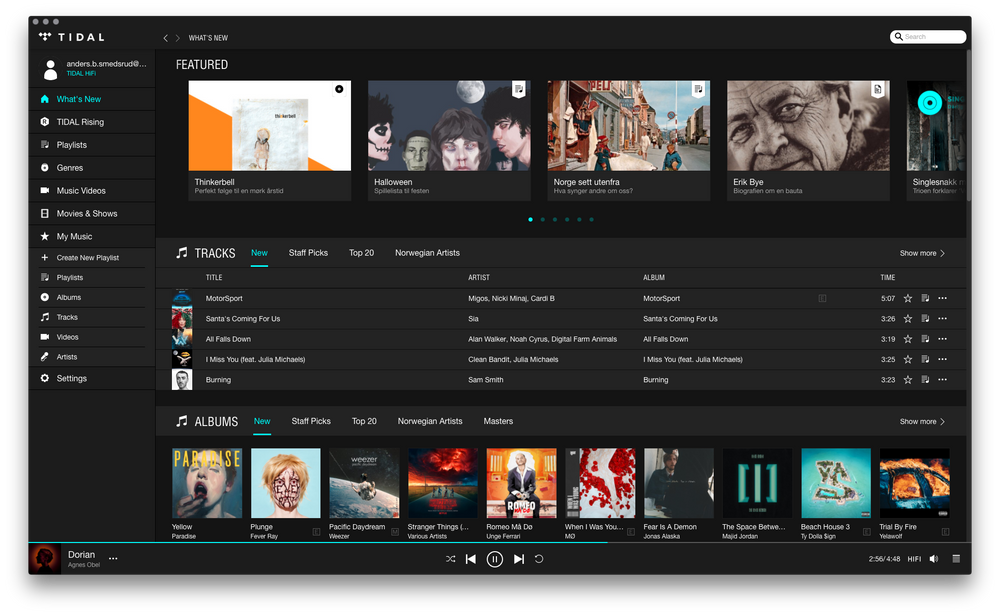Open Tracks under My Music

67,317
